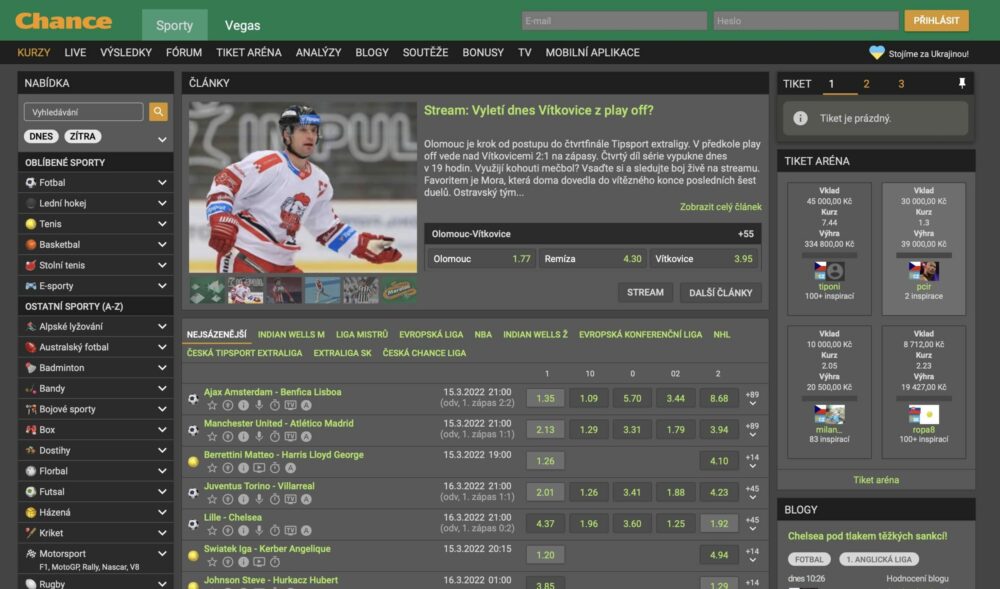1000x589 pixels.
Task: Click stream video icon in Swiatek Iga row
Action: (x=259, y=562)
